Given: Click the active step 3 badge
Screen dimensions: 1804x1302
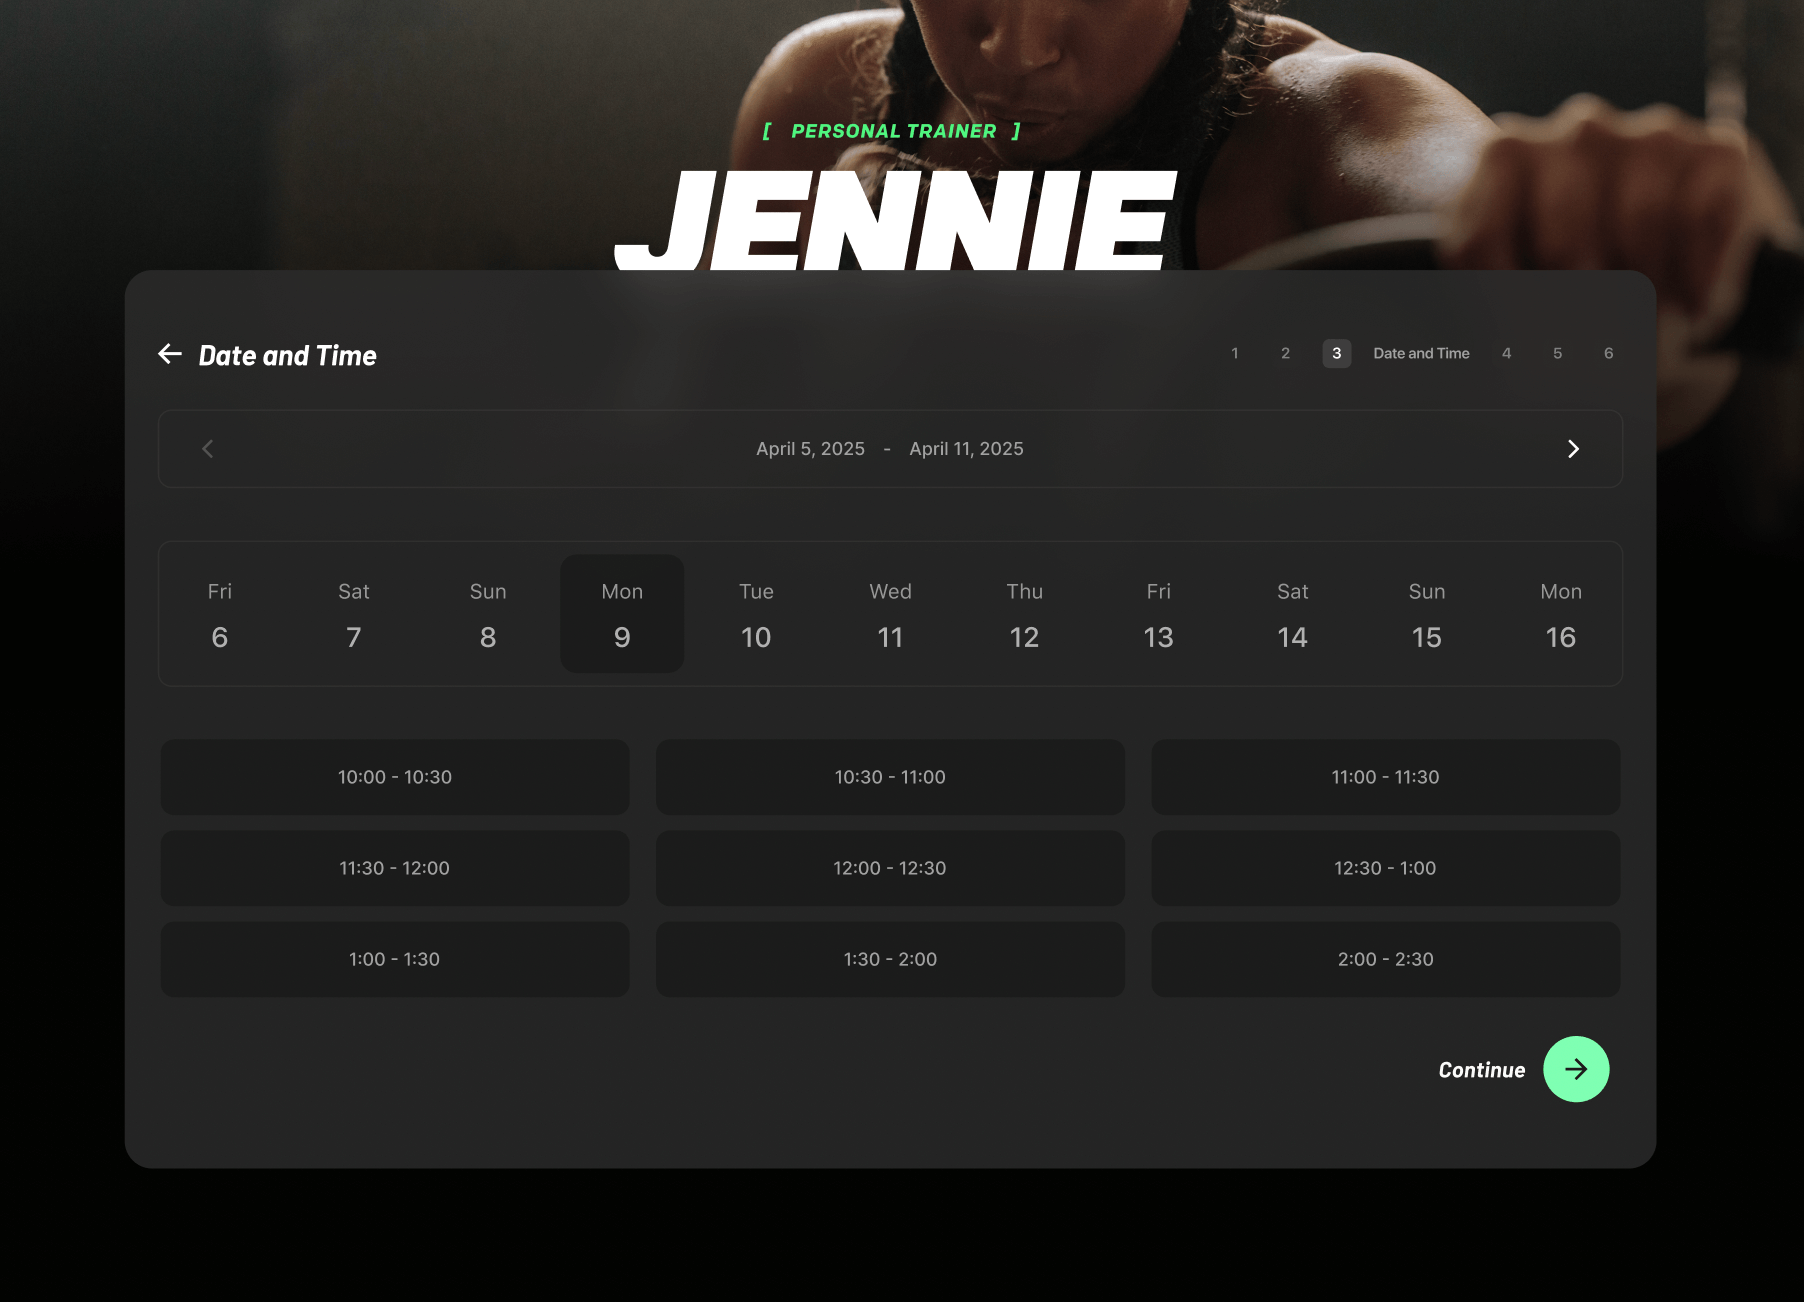Looking at the screenshot, I should click(x=1337, y=353).
